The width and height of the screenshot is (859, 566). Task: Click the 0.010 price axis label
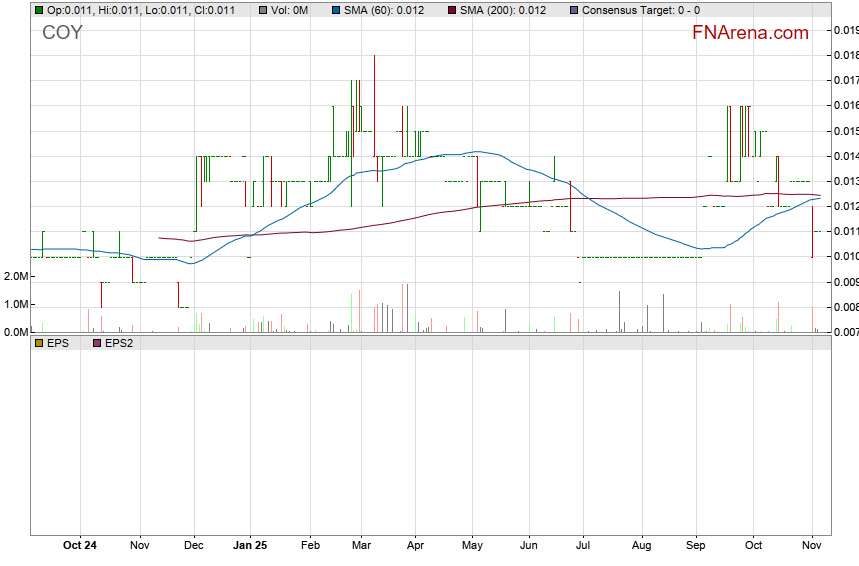[x=845, y=257]
